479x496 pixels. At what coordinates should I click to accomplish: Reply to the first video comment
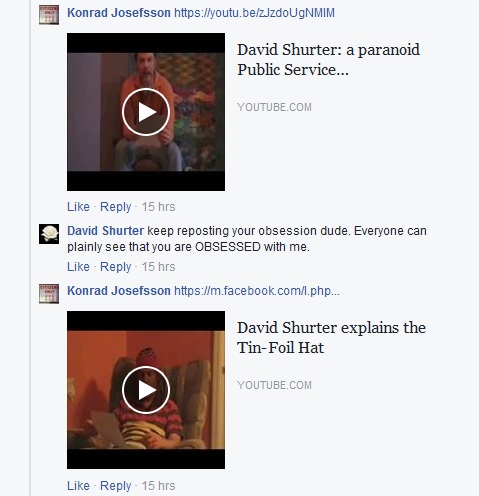(x=116, y=207)
